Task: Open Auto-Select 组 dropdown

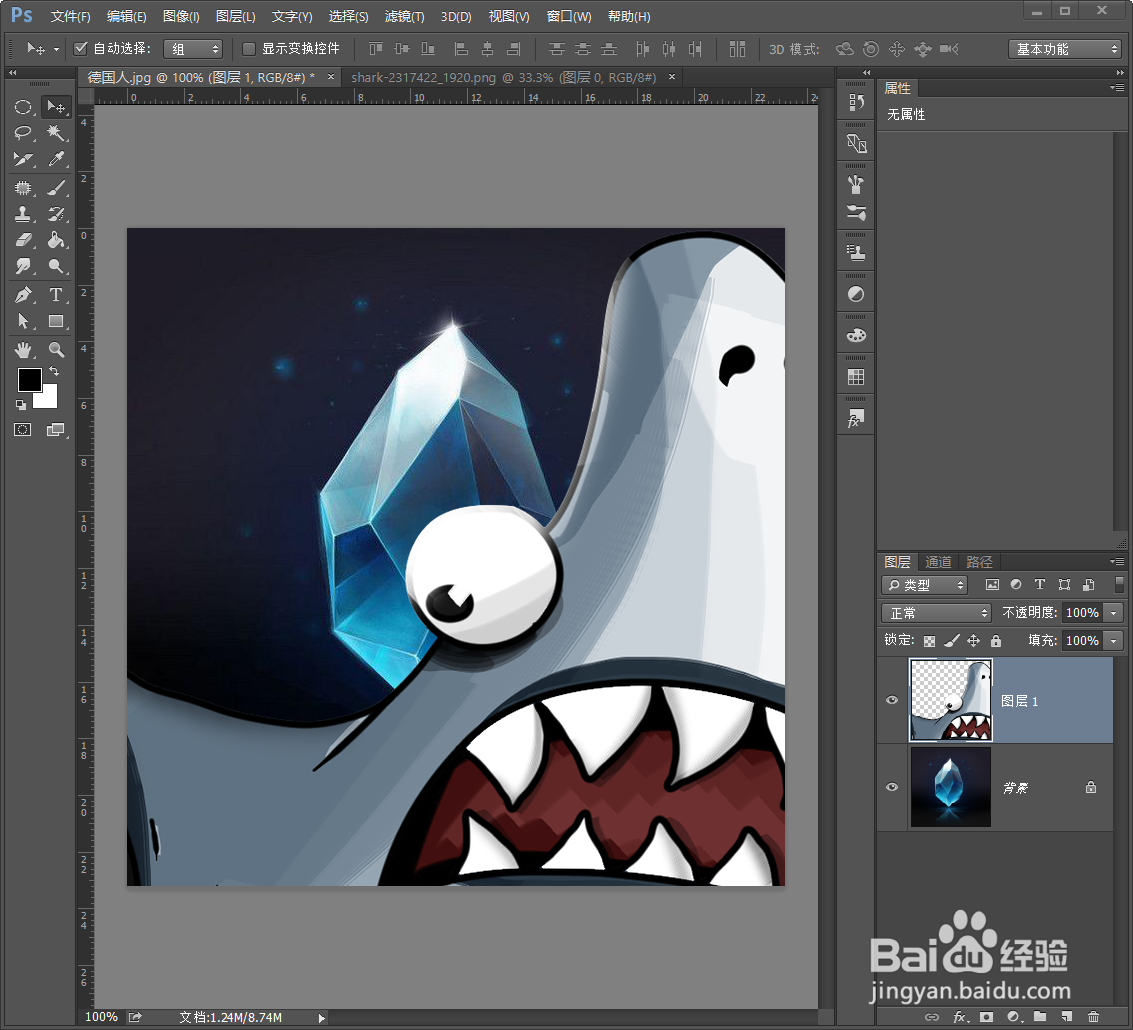Action: [x=193, y=49]
